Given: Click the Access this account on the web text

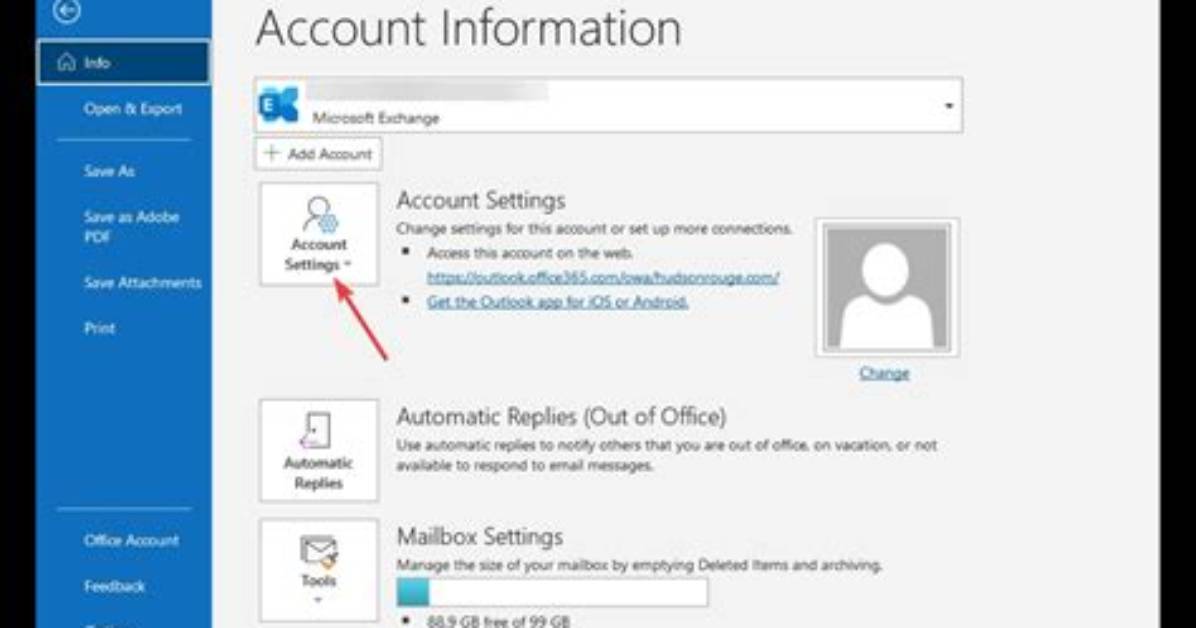Looking at the screenshot, I should pos(530,253).
